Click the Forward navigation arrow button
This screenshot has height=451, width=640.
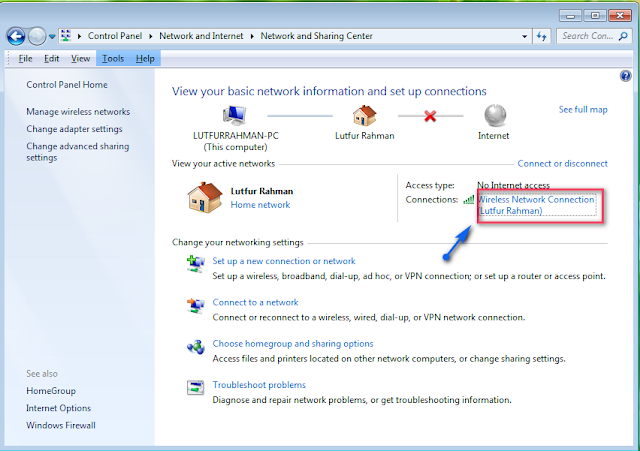coord(37,36)
